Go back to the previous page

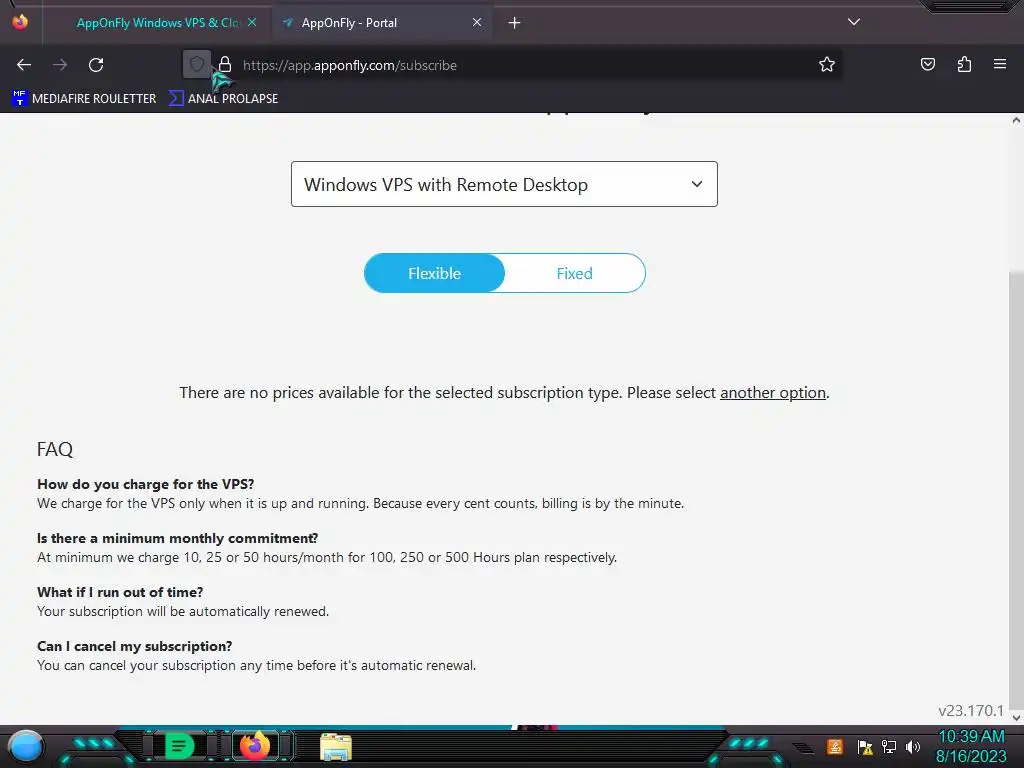tap(24, 65)
